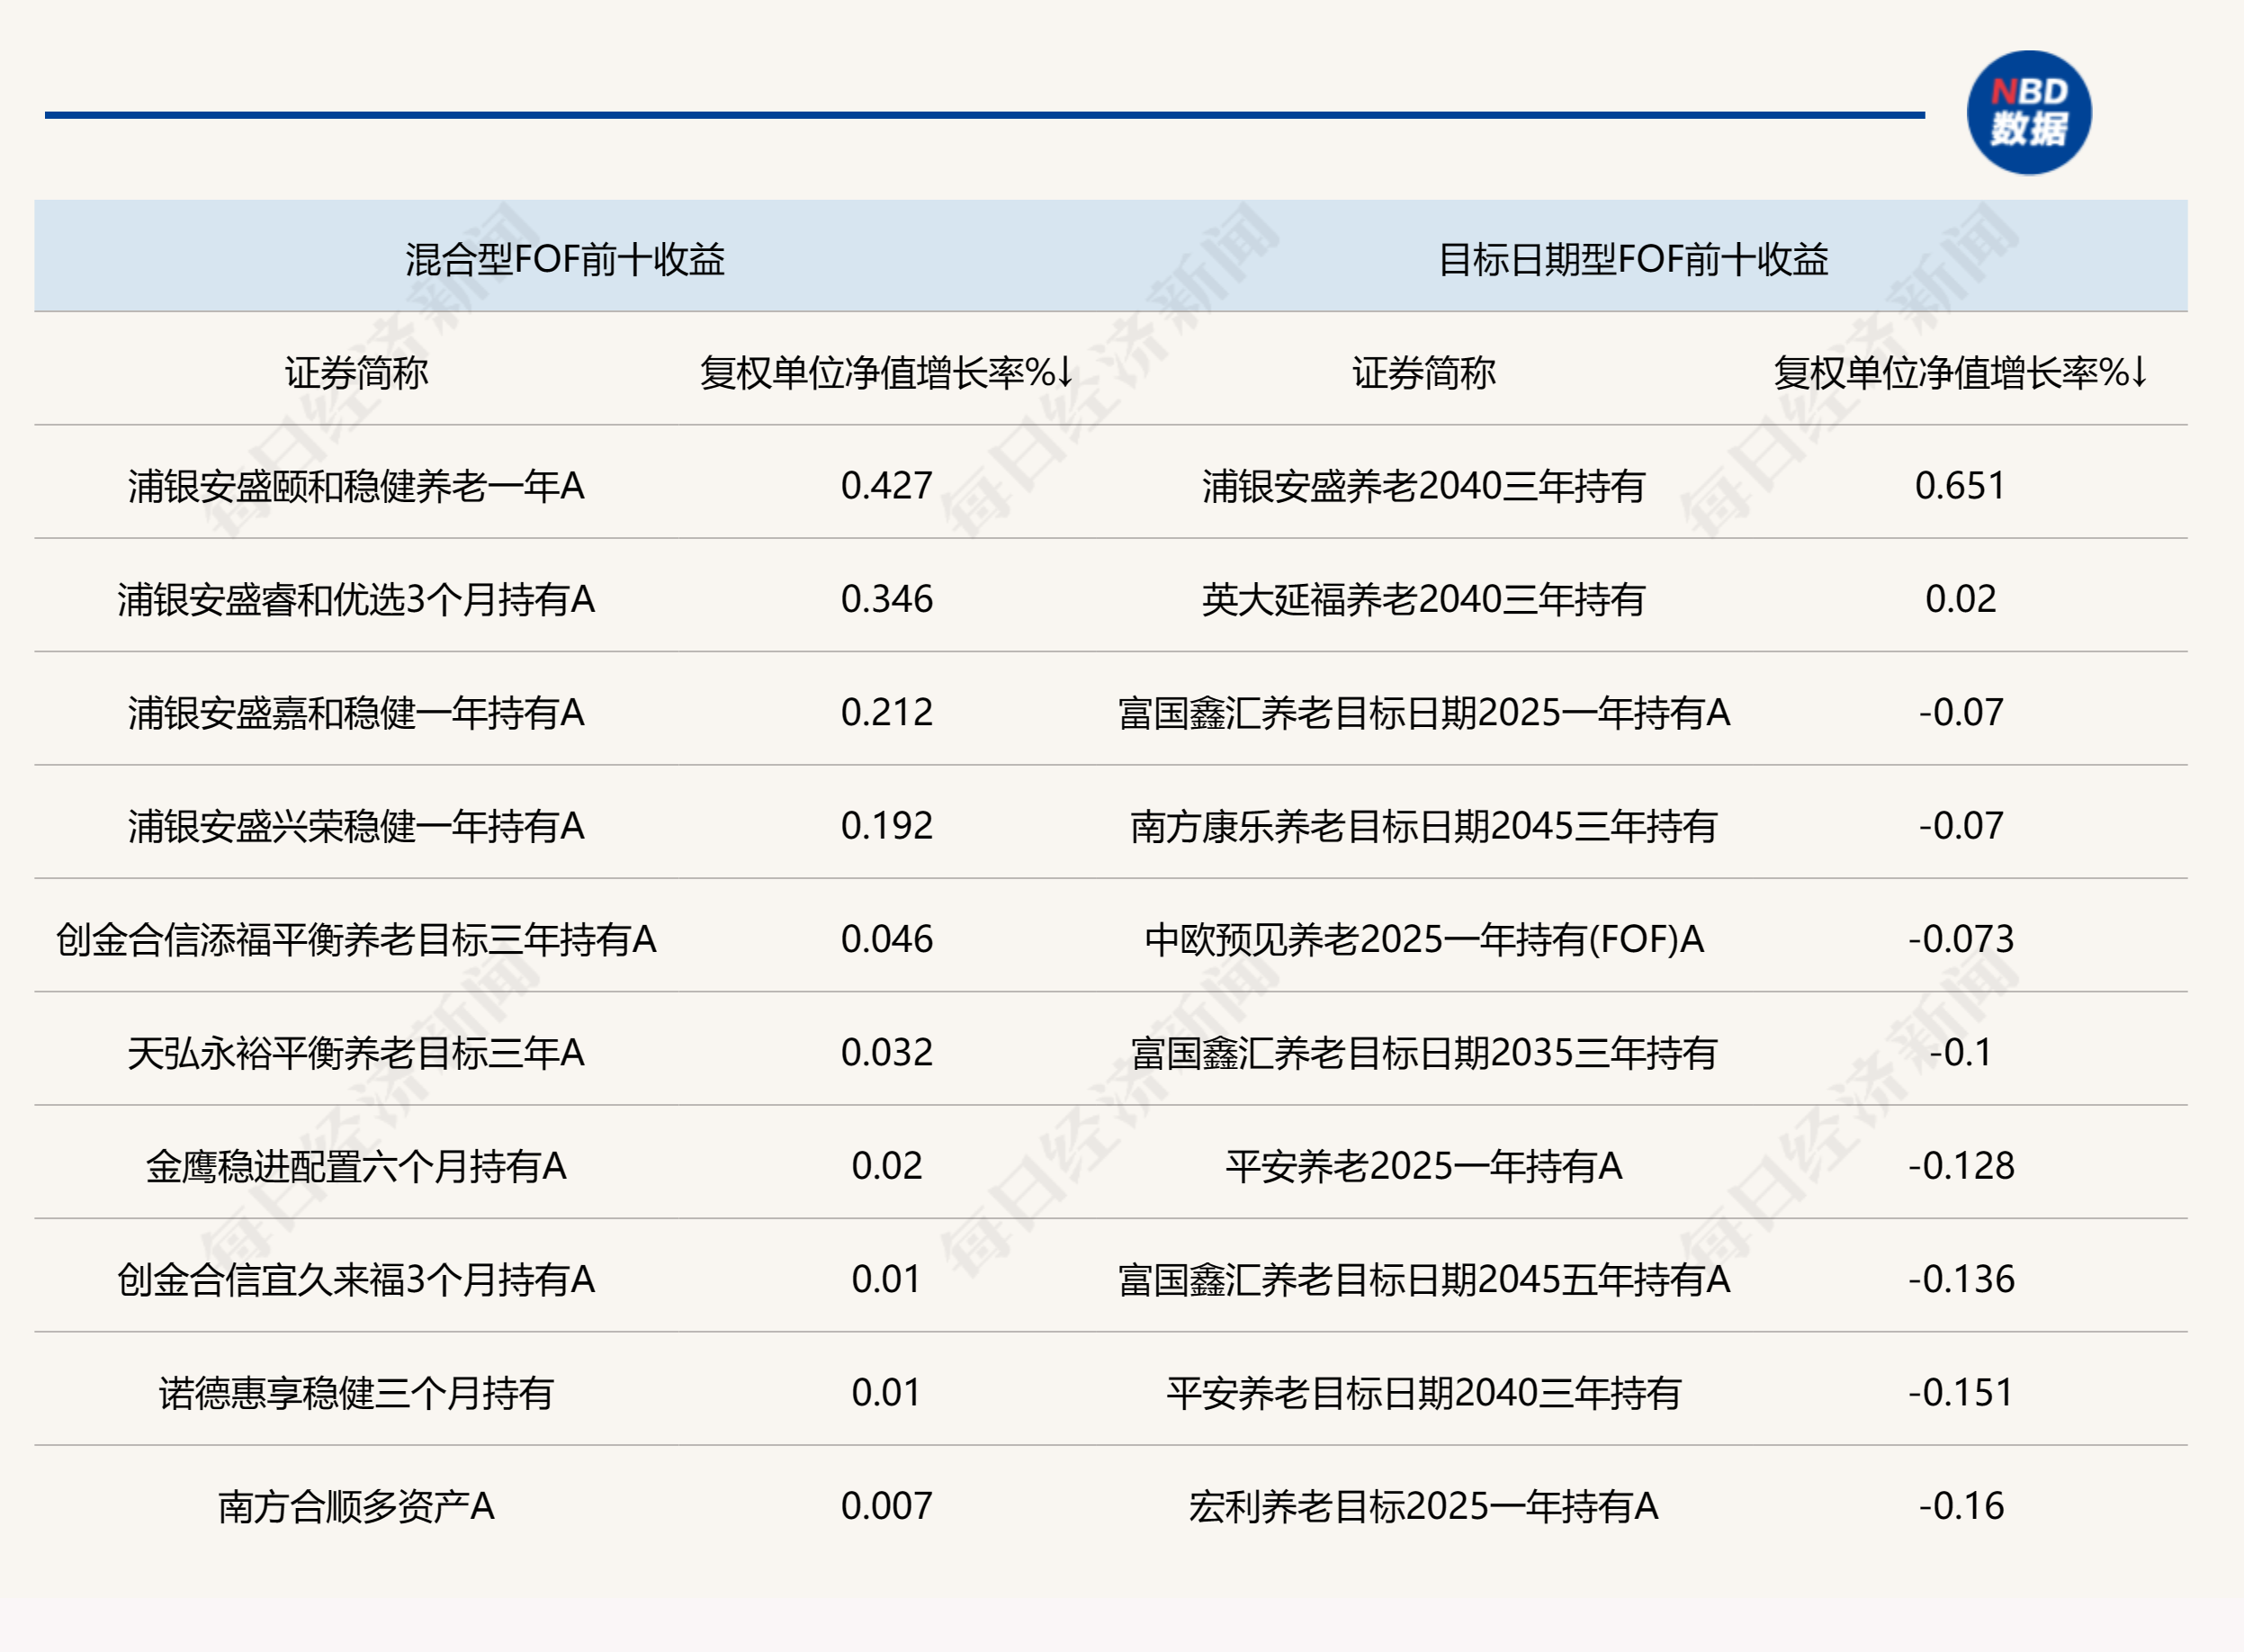Screen dimensions: 2244x1652
Task: Select the 金鹰稳进配置六个月持有A row
Action: pos(356,1166)
